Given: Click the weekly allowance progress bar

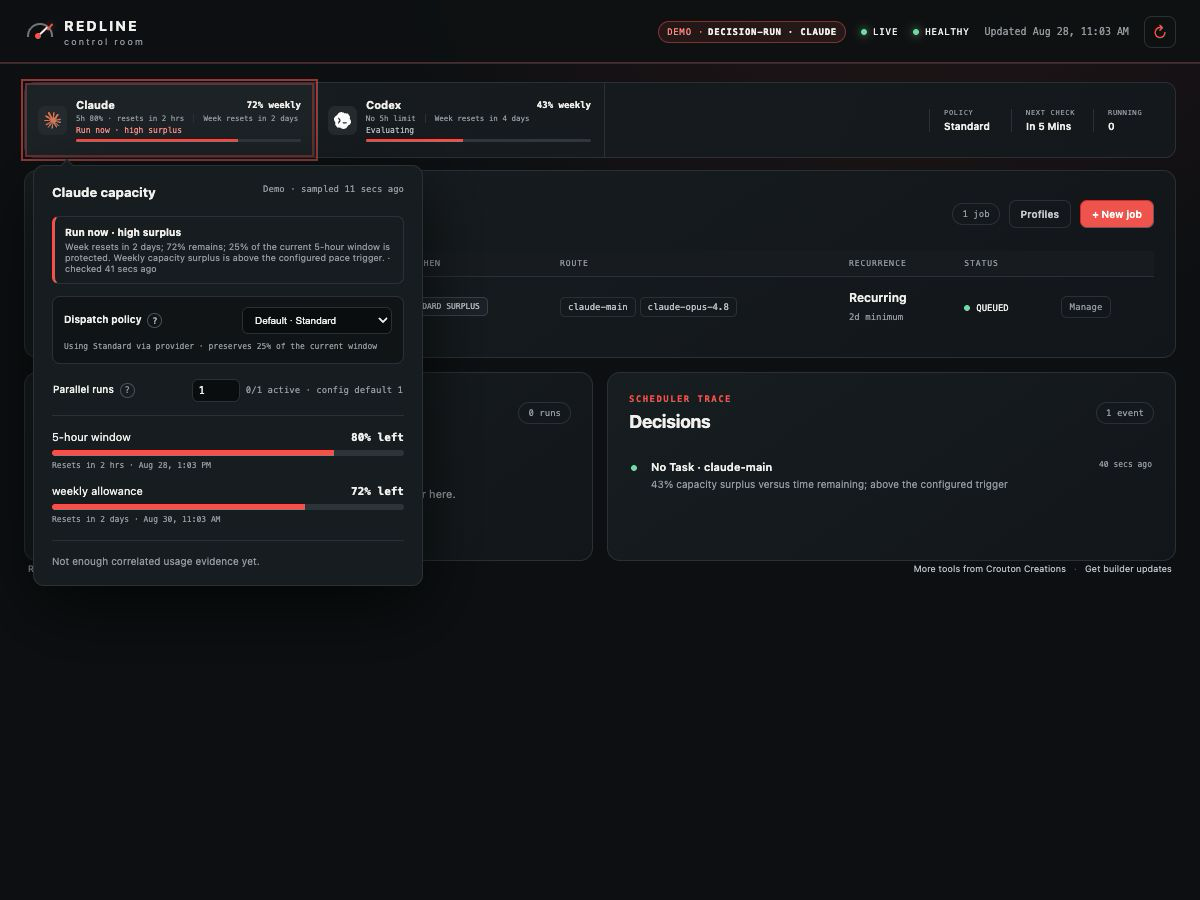Looking at the screenshot, I should tap(228, 507).
